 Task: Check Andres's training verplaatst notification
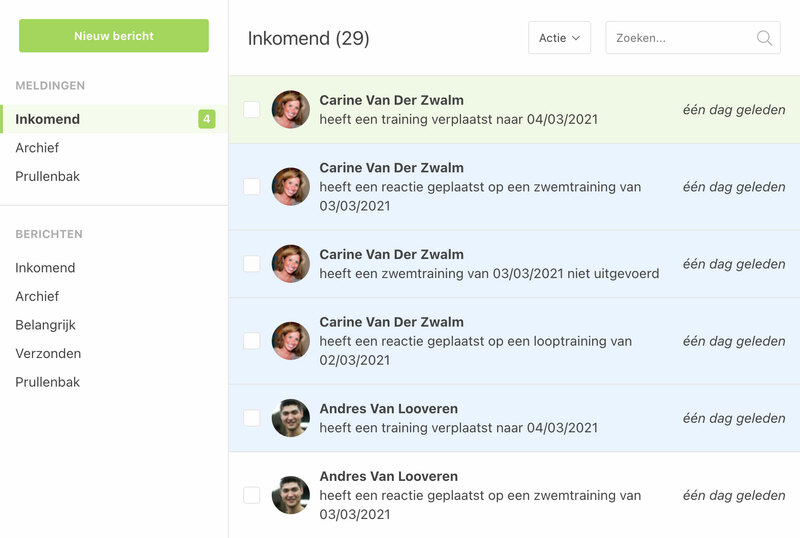click(252, 418)
